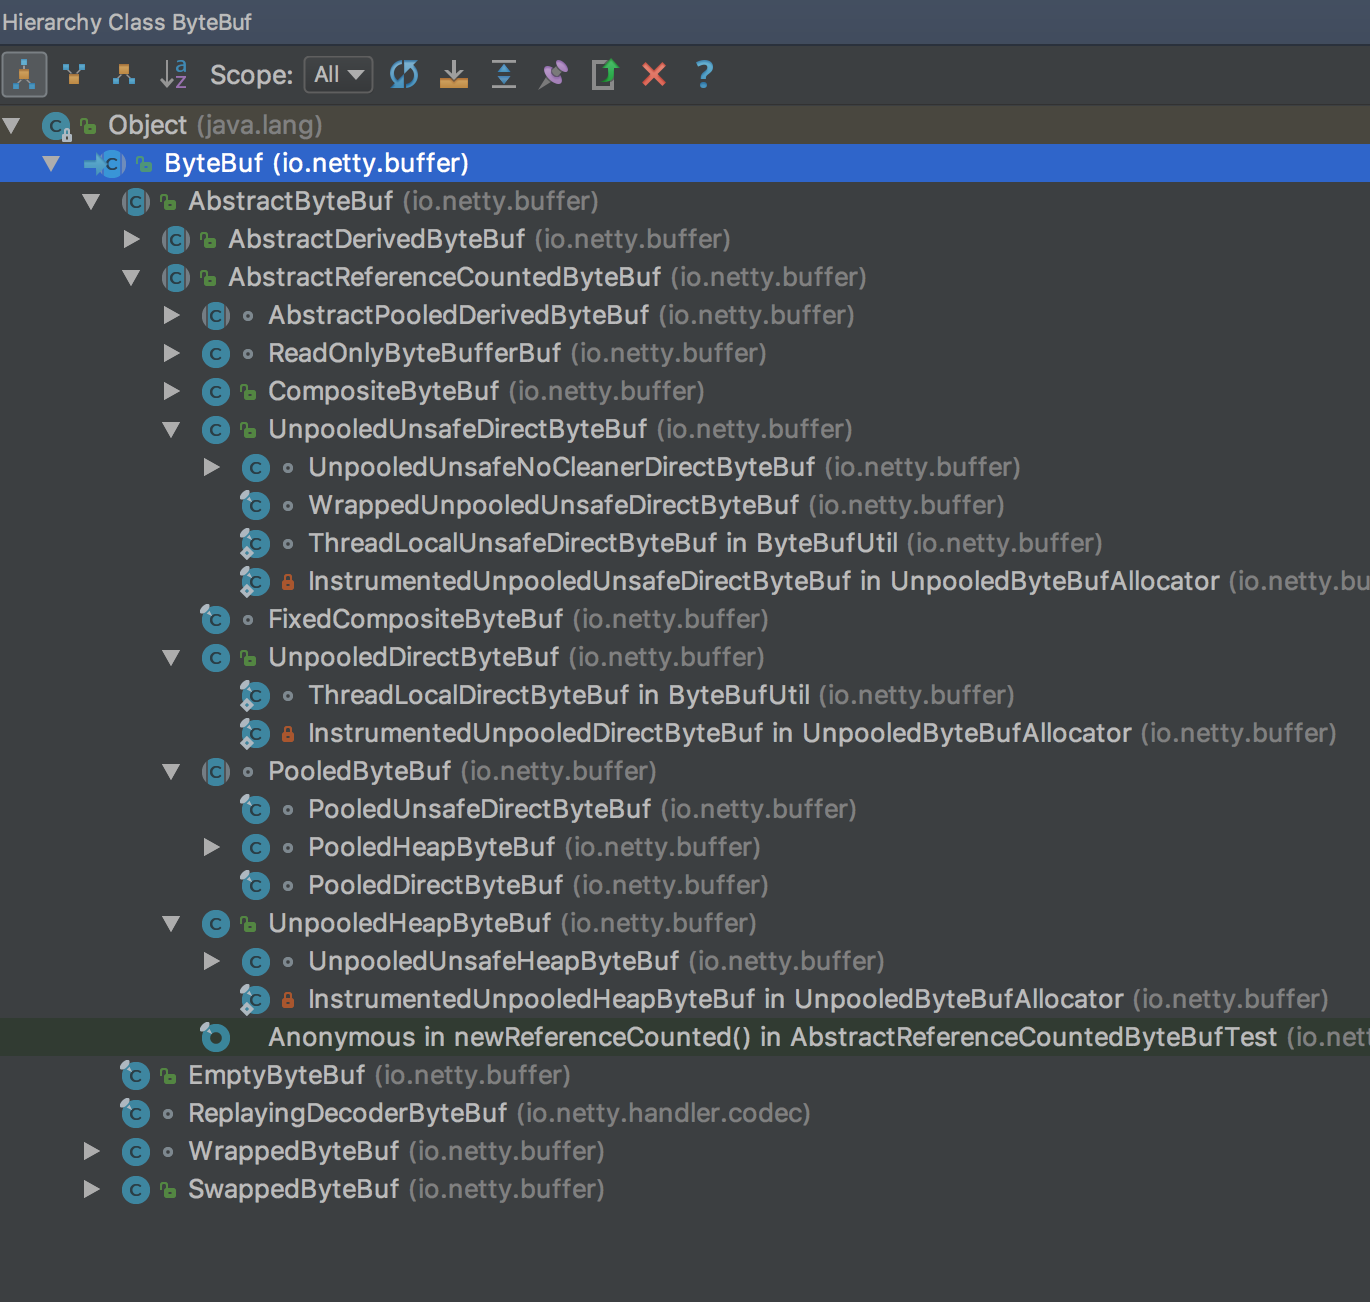Select WrappedUnpooledUnsafeDirectByteBuf row
This screenshot has width=1370, height=1302.
point(685,505)
